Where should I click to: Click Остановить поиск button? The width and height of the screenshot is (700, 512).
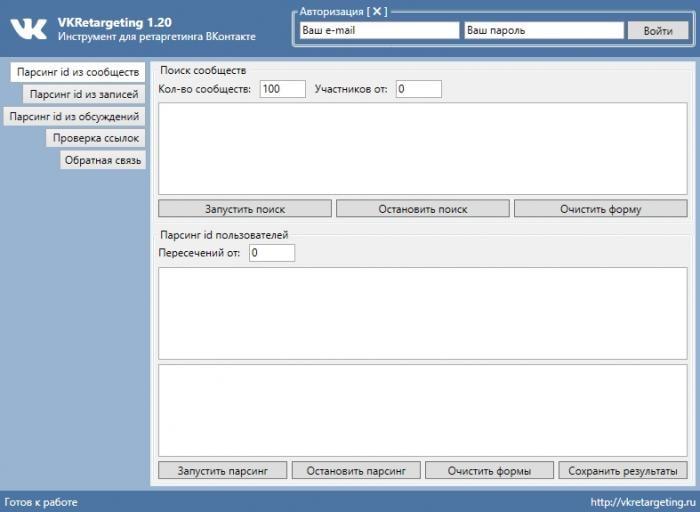click(423, 209)
